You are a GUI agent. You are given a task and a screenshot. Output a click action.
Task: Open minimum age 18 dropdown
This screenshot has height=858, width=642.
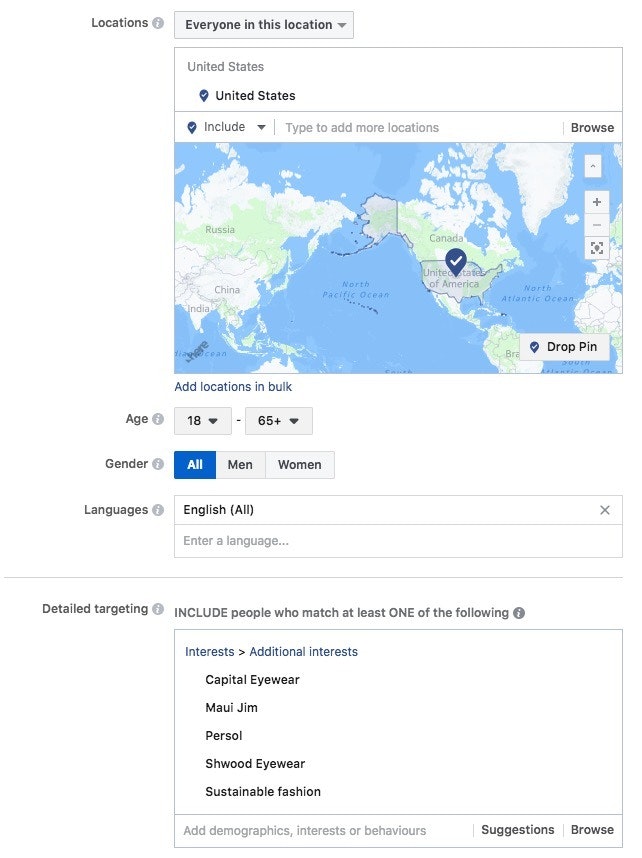click(203, 421)
